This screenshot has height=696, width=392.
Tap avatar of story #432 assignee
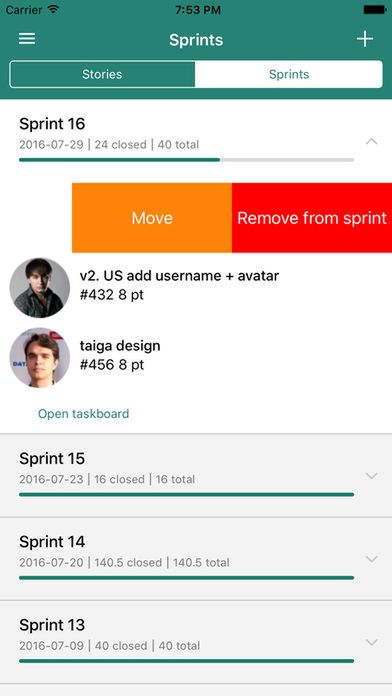point(40,288)
